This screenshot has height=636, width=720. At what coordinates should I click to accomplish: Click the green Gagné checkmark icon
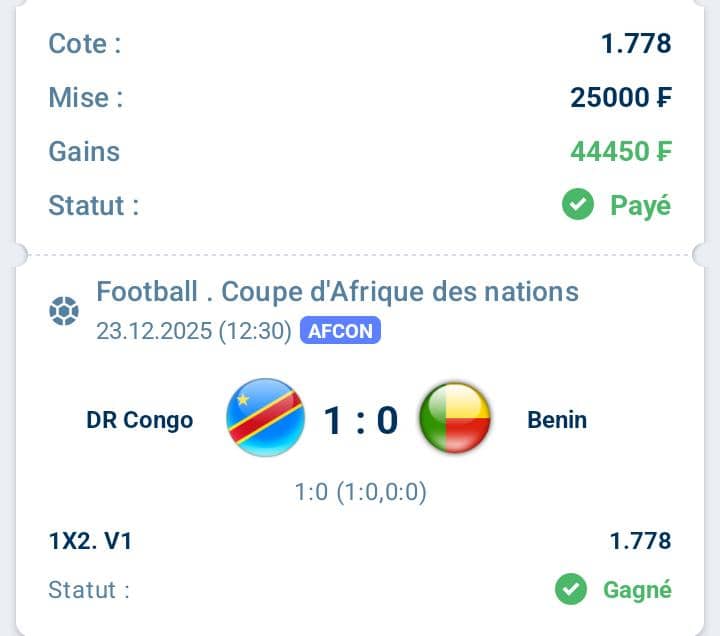pos(571,590)
